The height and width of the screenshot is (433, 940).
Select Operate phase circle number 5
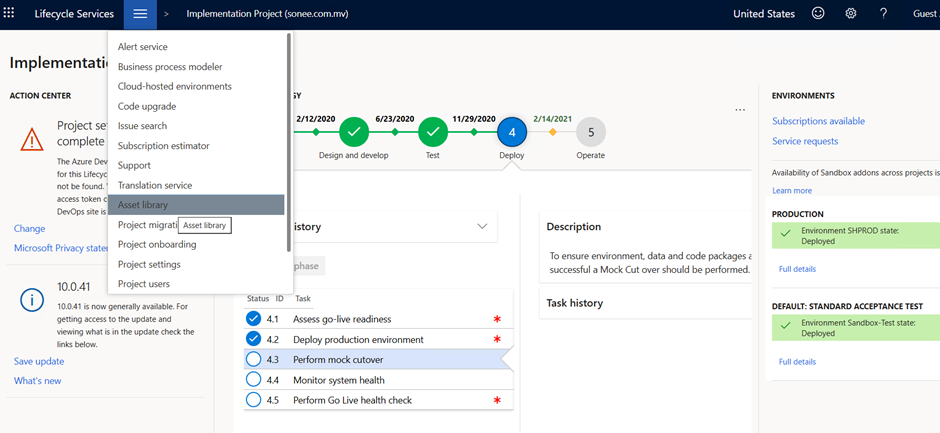591,132
